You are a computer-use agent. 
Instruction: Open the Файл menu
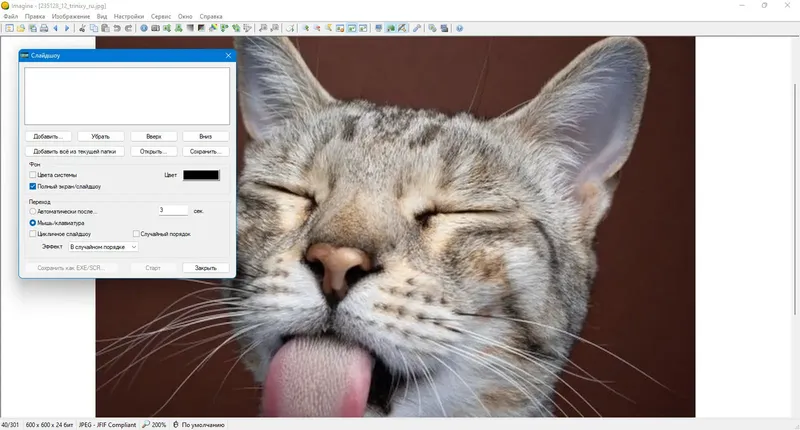(x=10, y=16)
